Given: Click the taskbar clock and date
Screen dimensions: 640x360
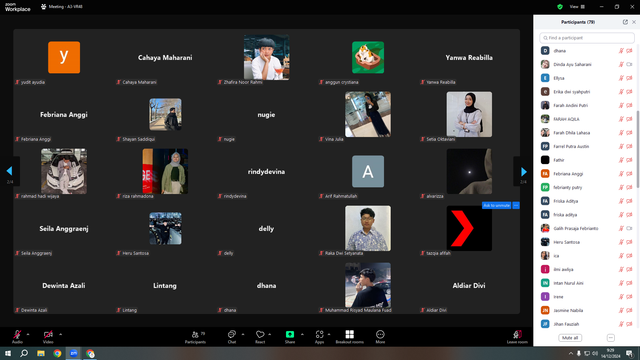Looking at the screenshot, I should (611, 353).
